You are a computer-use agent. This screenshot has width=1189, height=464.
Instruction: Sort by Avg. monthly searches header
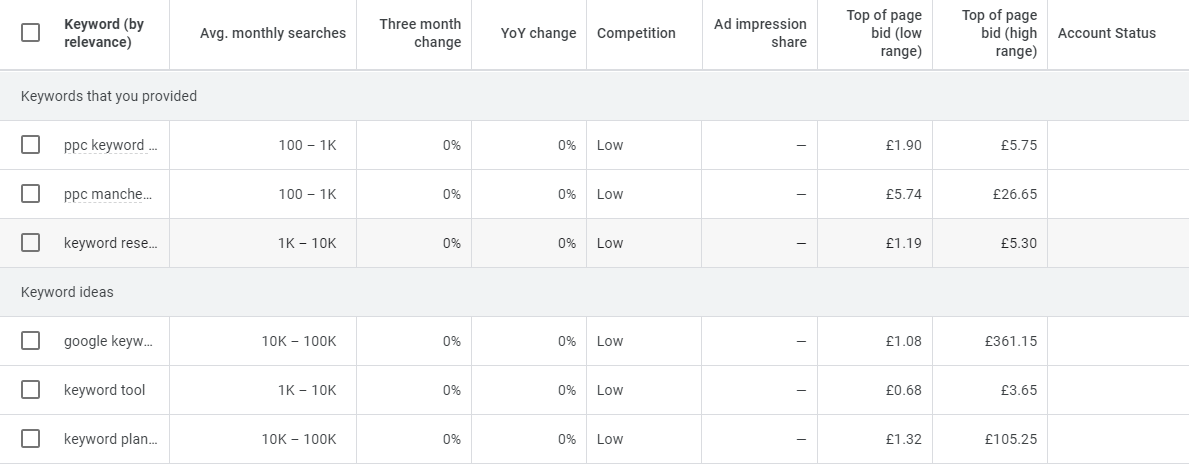point(273,33)
